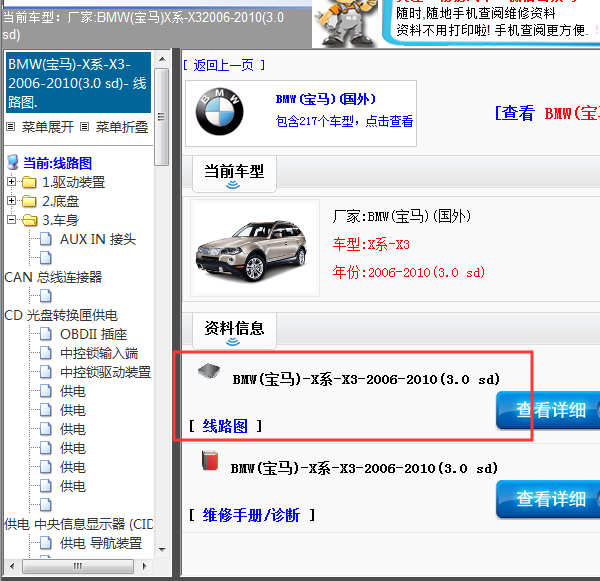
Task: Click the open 3.车身 folder icon
Action: (x=29, y=220)
